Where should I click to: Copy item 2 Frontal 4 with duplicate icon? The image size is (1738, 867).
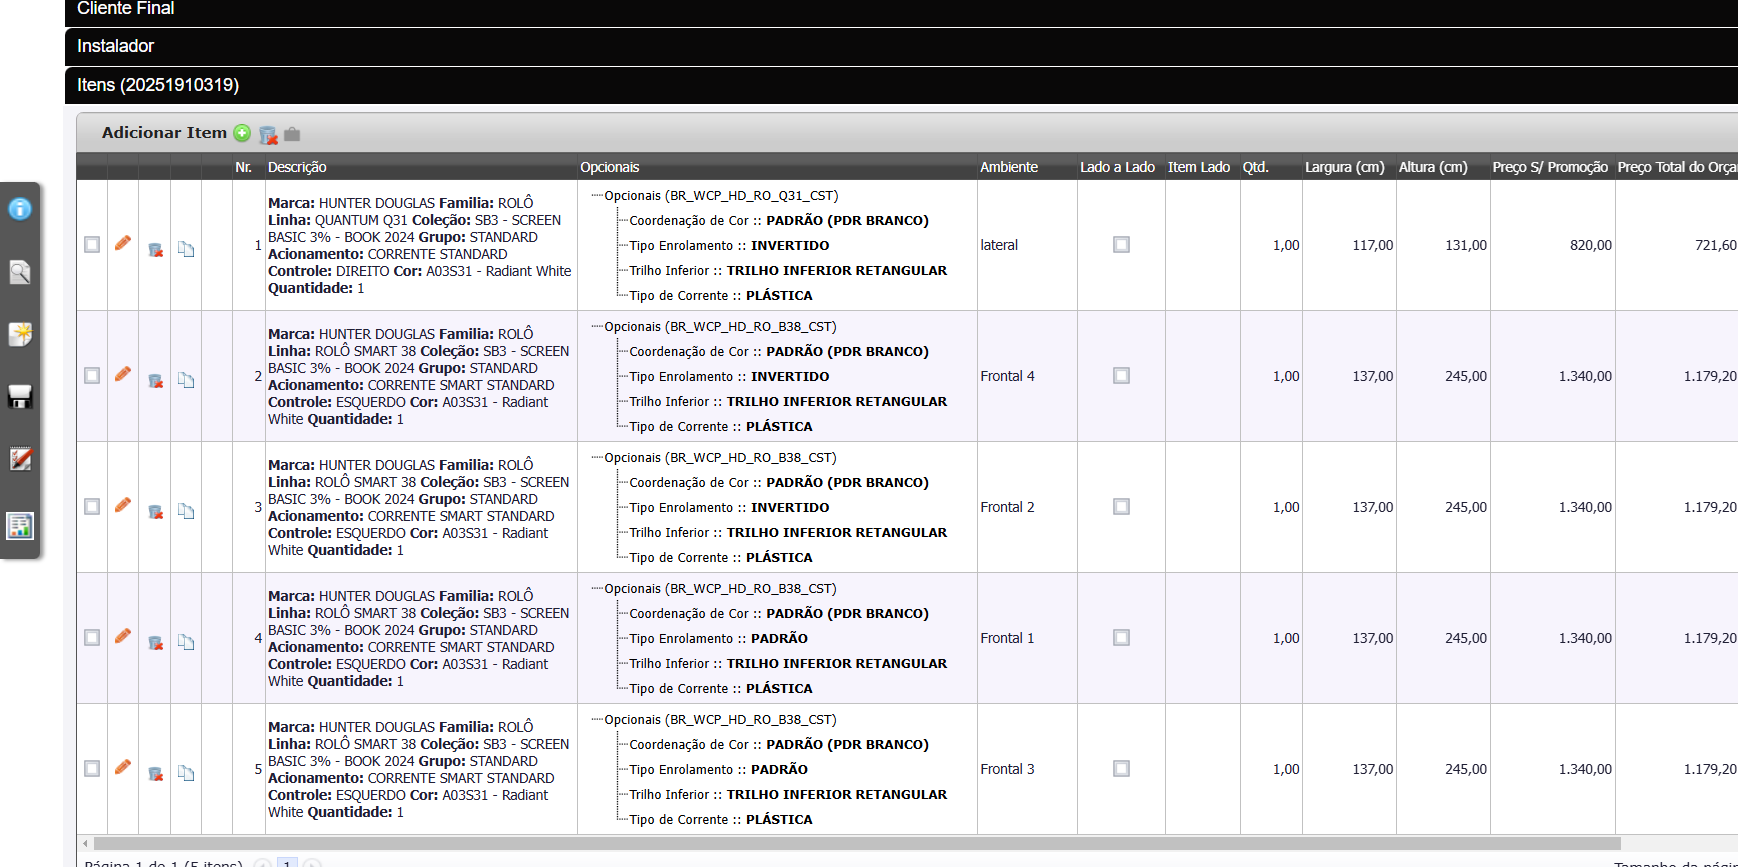pyautogui.click(x=186, y=380)
